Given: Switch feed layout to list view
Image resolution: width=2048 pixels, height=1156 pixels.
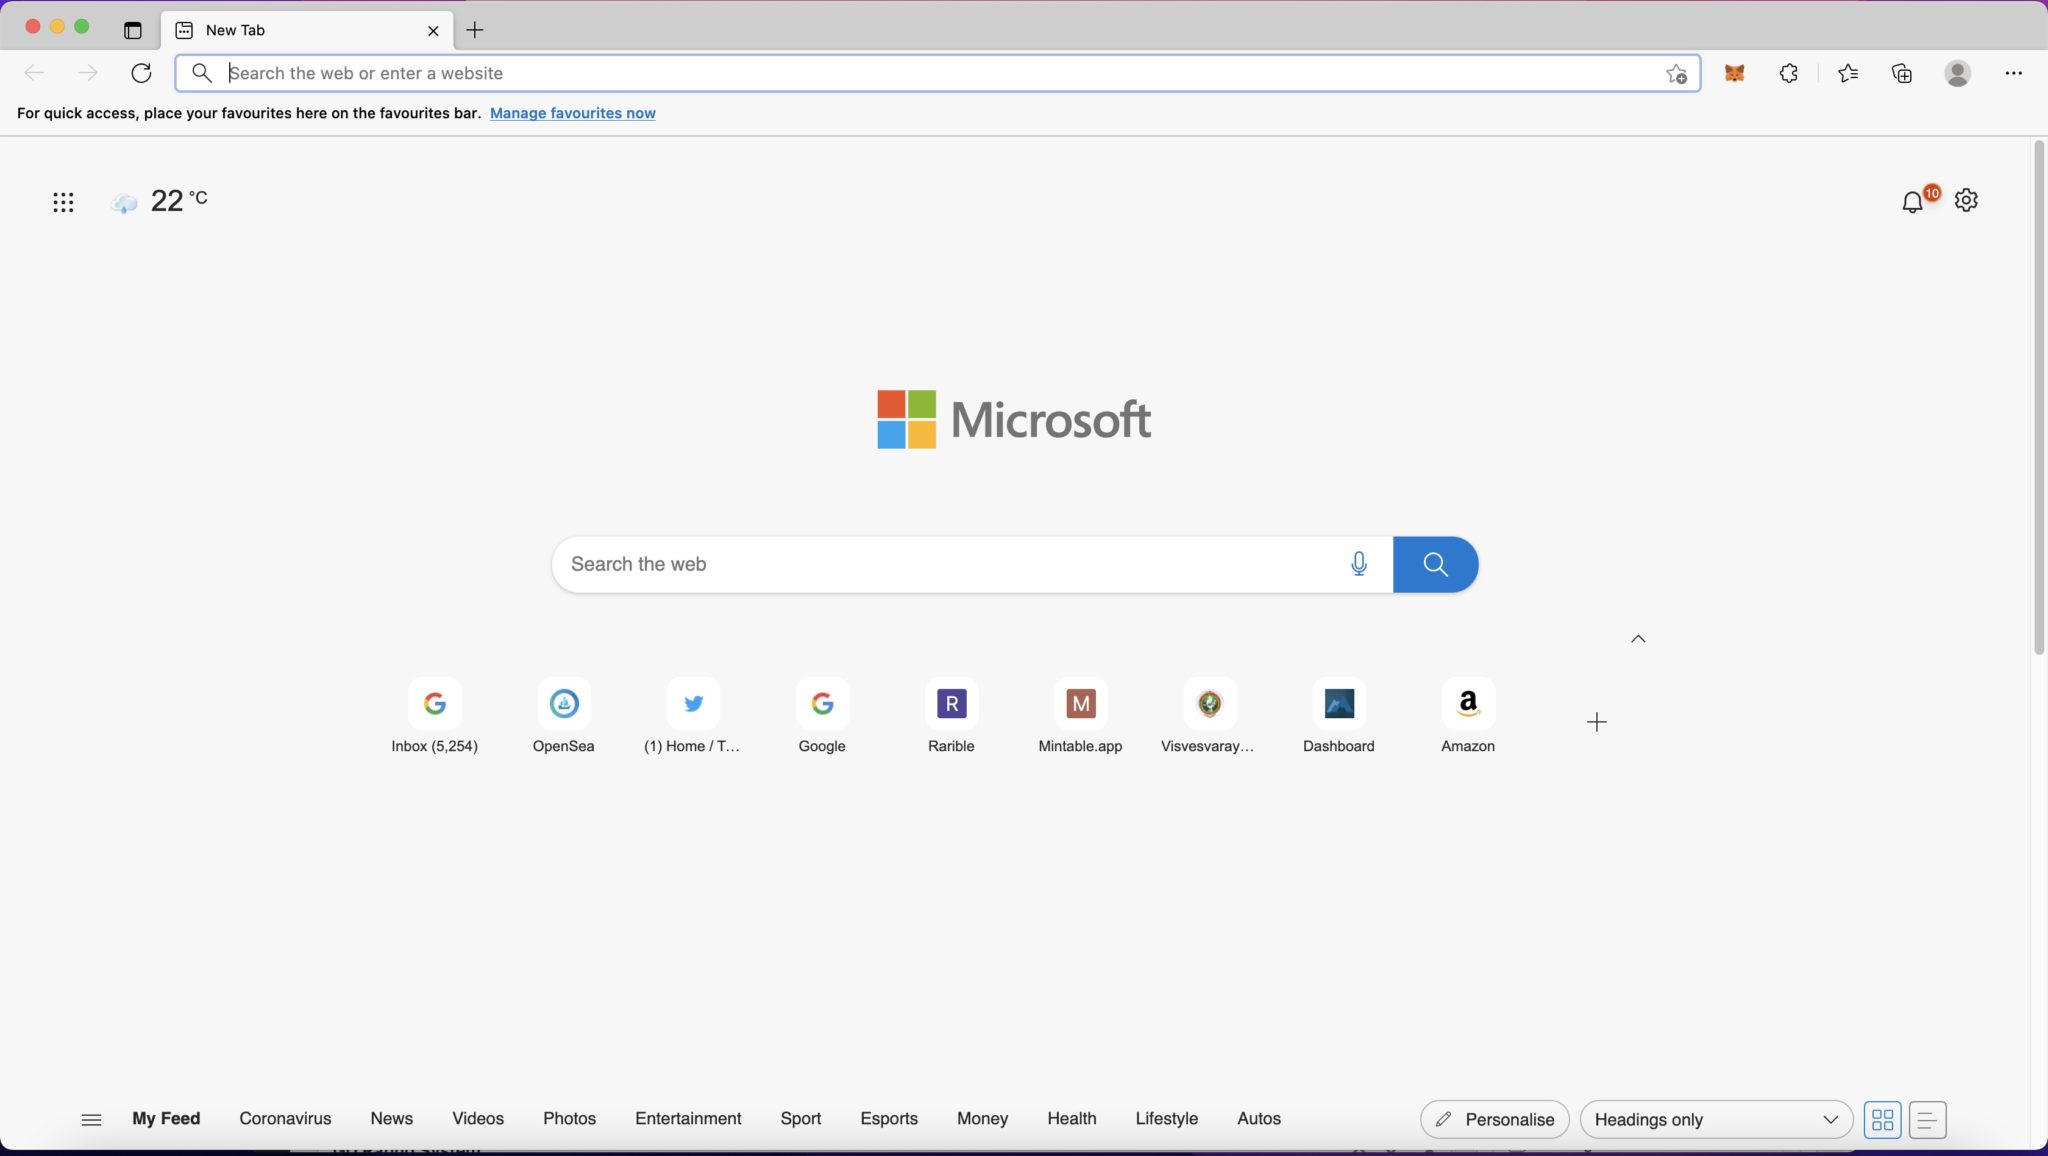Looking at the screenshot, I should pyautogui.click(x=1927, y=1119).
